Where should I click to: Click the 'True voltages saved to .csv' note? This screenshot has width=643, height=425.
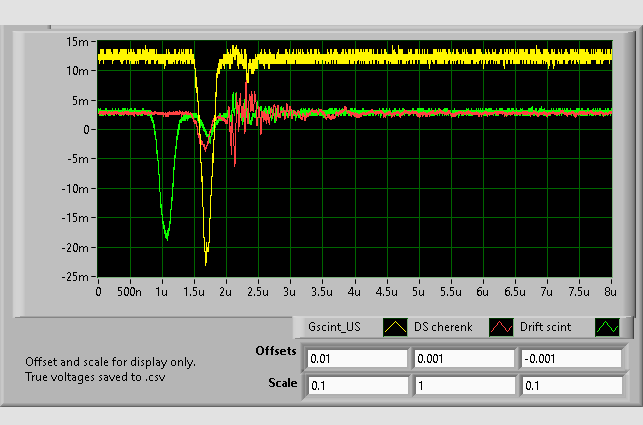(95, 377)
